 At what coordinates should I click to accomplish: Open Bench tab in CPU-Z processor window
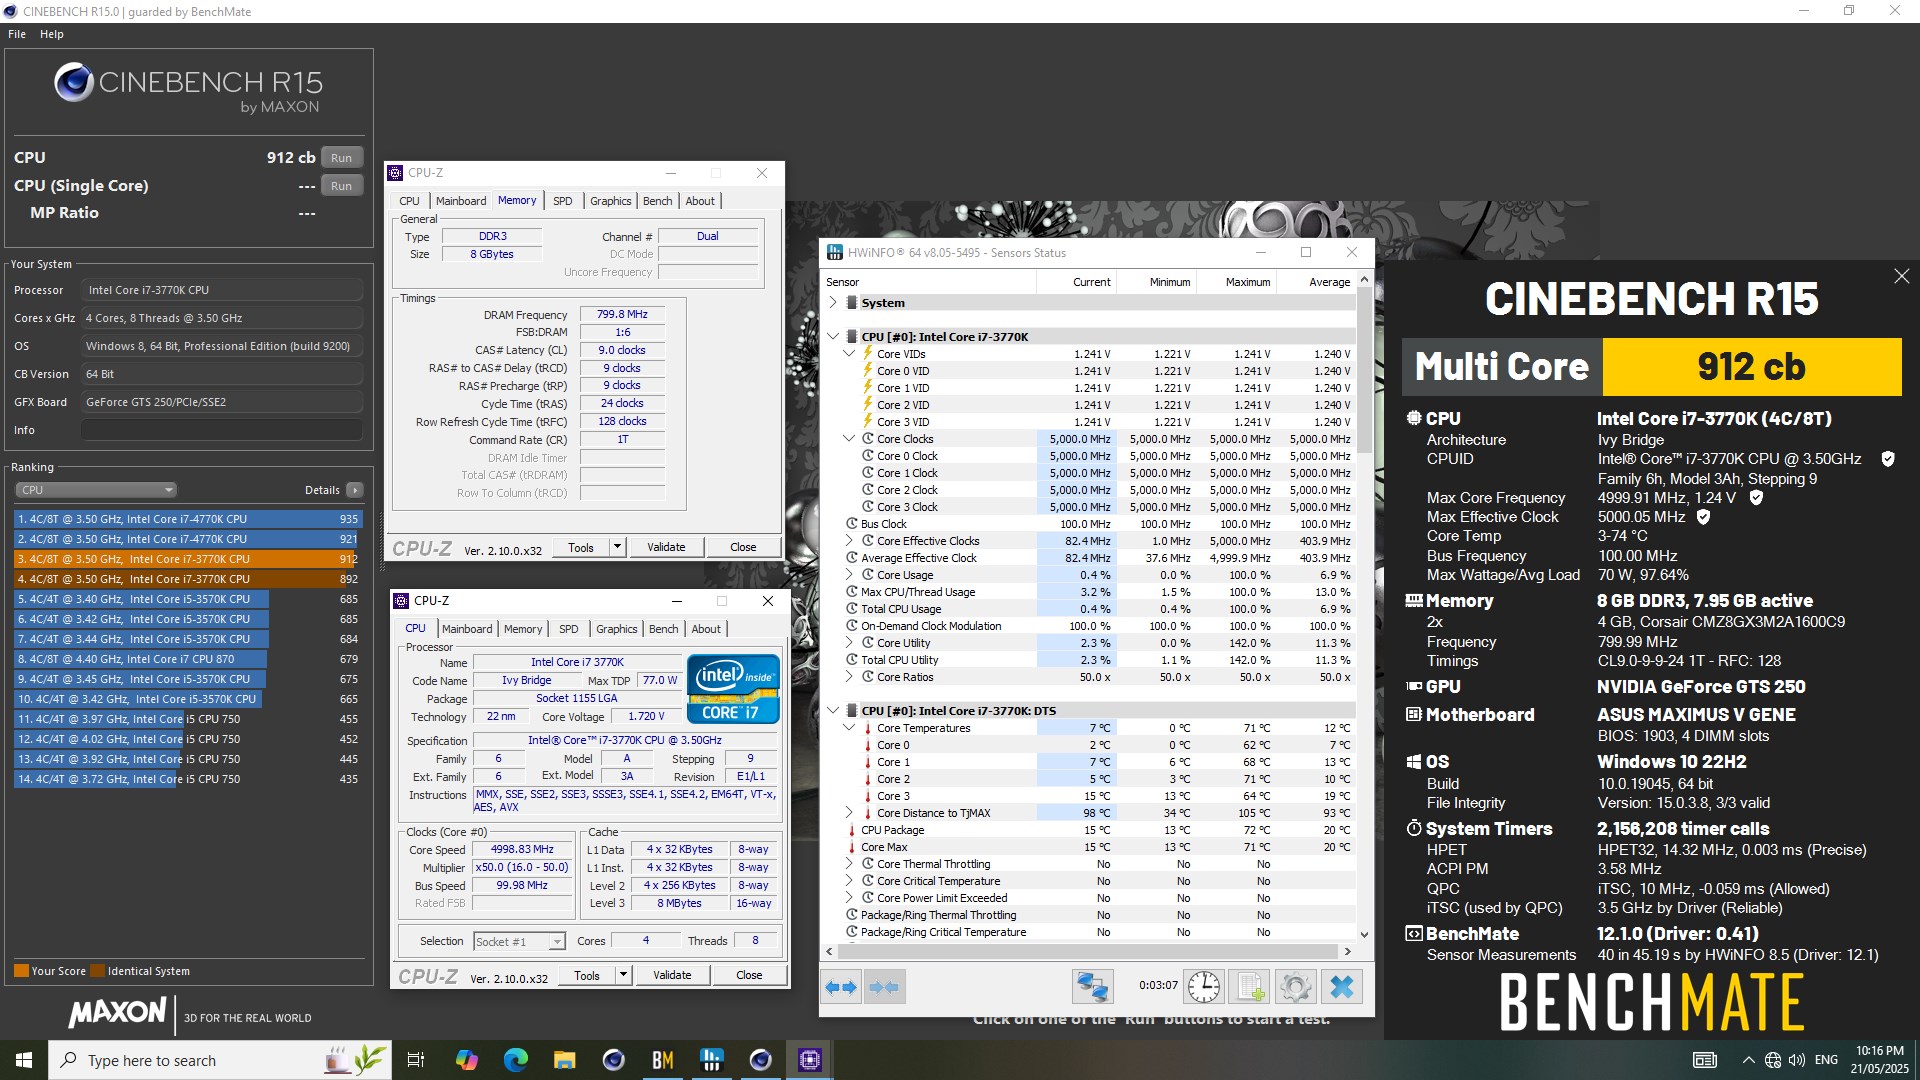(664, 629)
